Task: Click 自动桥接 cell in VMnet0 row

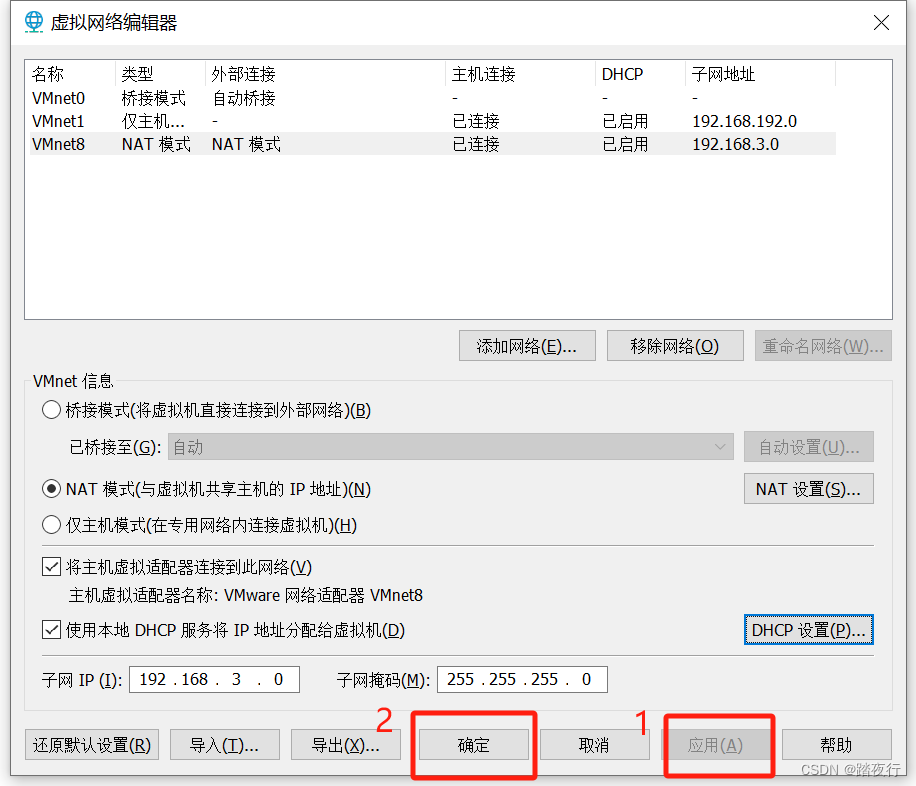Action: point(244,98)
